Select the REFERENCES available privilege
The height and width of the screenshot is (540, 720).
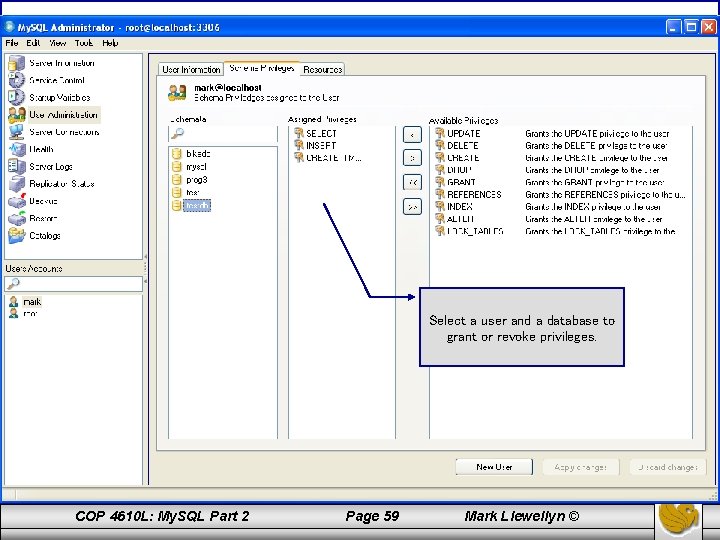pyautogui.click(x=474, y=195)
